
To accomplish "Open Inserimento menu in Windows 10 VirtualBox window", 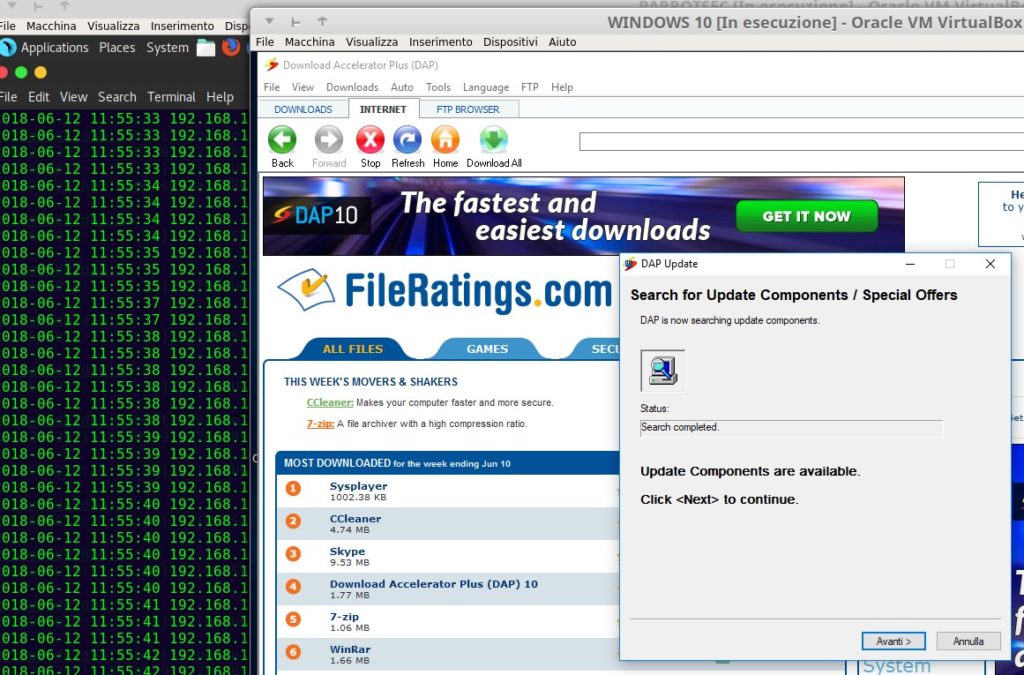I will pyautogui.click(x=440, y=42).
